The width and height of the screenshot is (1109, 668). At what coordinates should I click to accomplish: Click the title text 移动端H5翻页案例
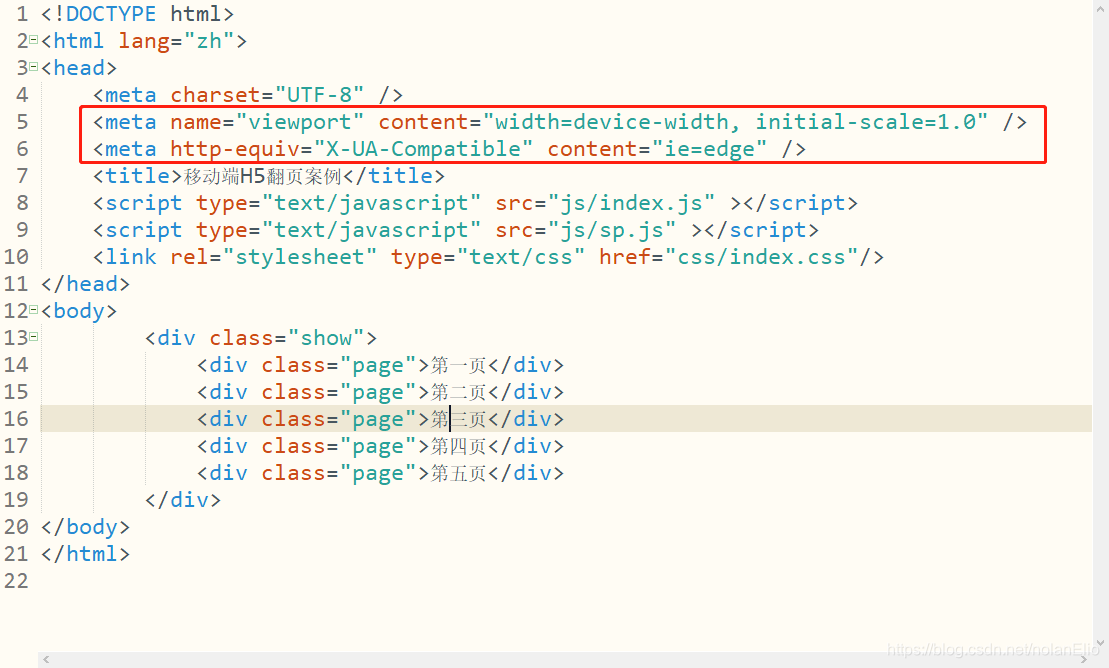coord(263,175)
